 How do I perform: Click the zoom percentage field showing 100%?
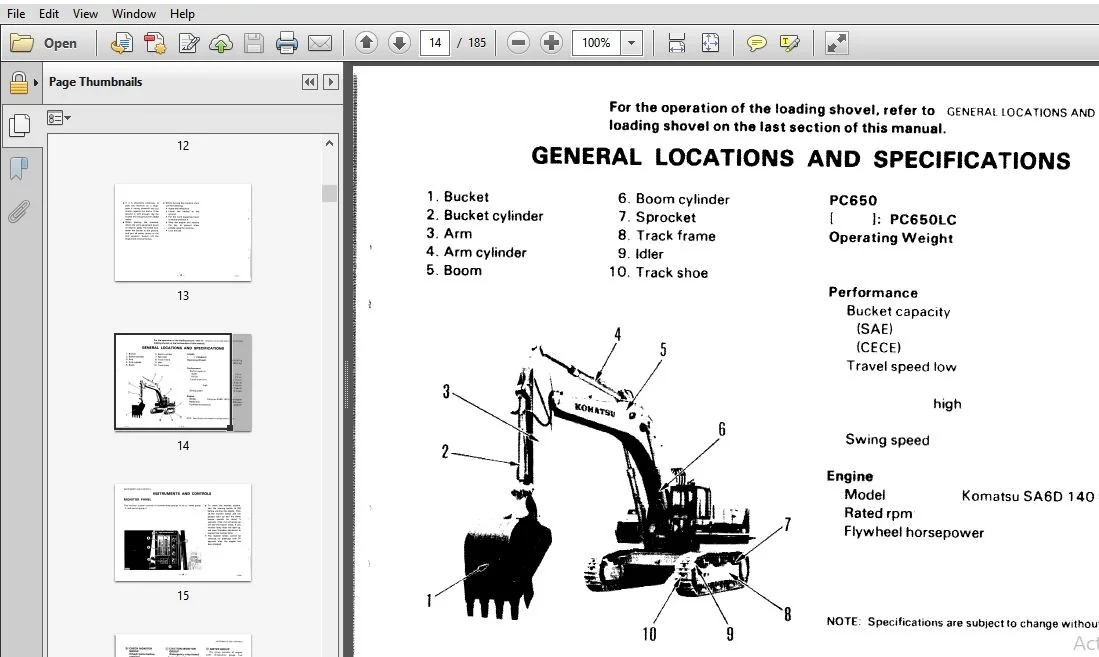click(x=596, y=43)
